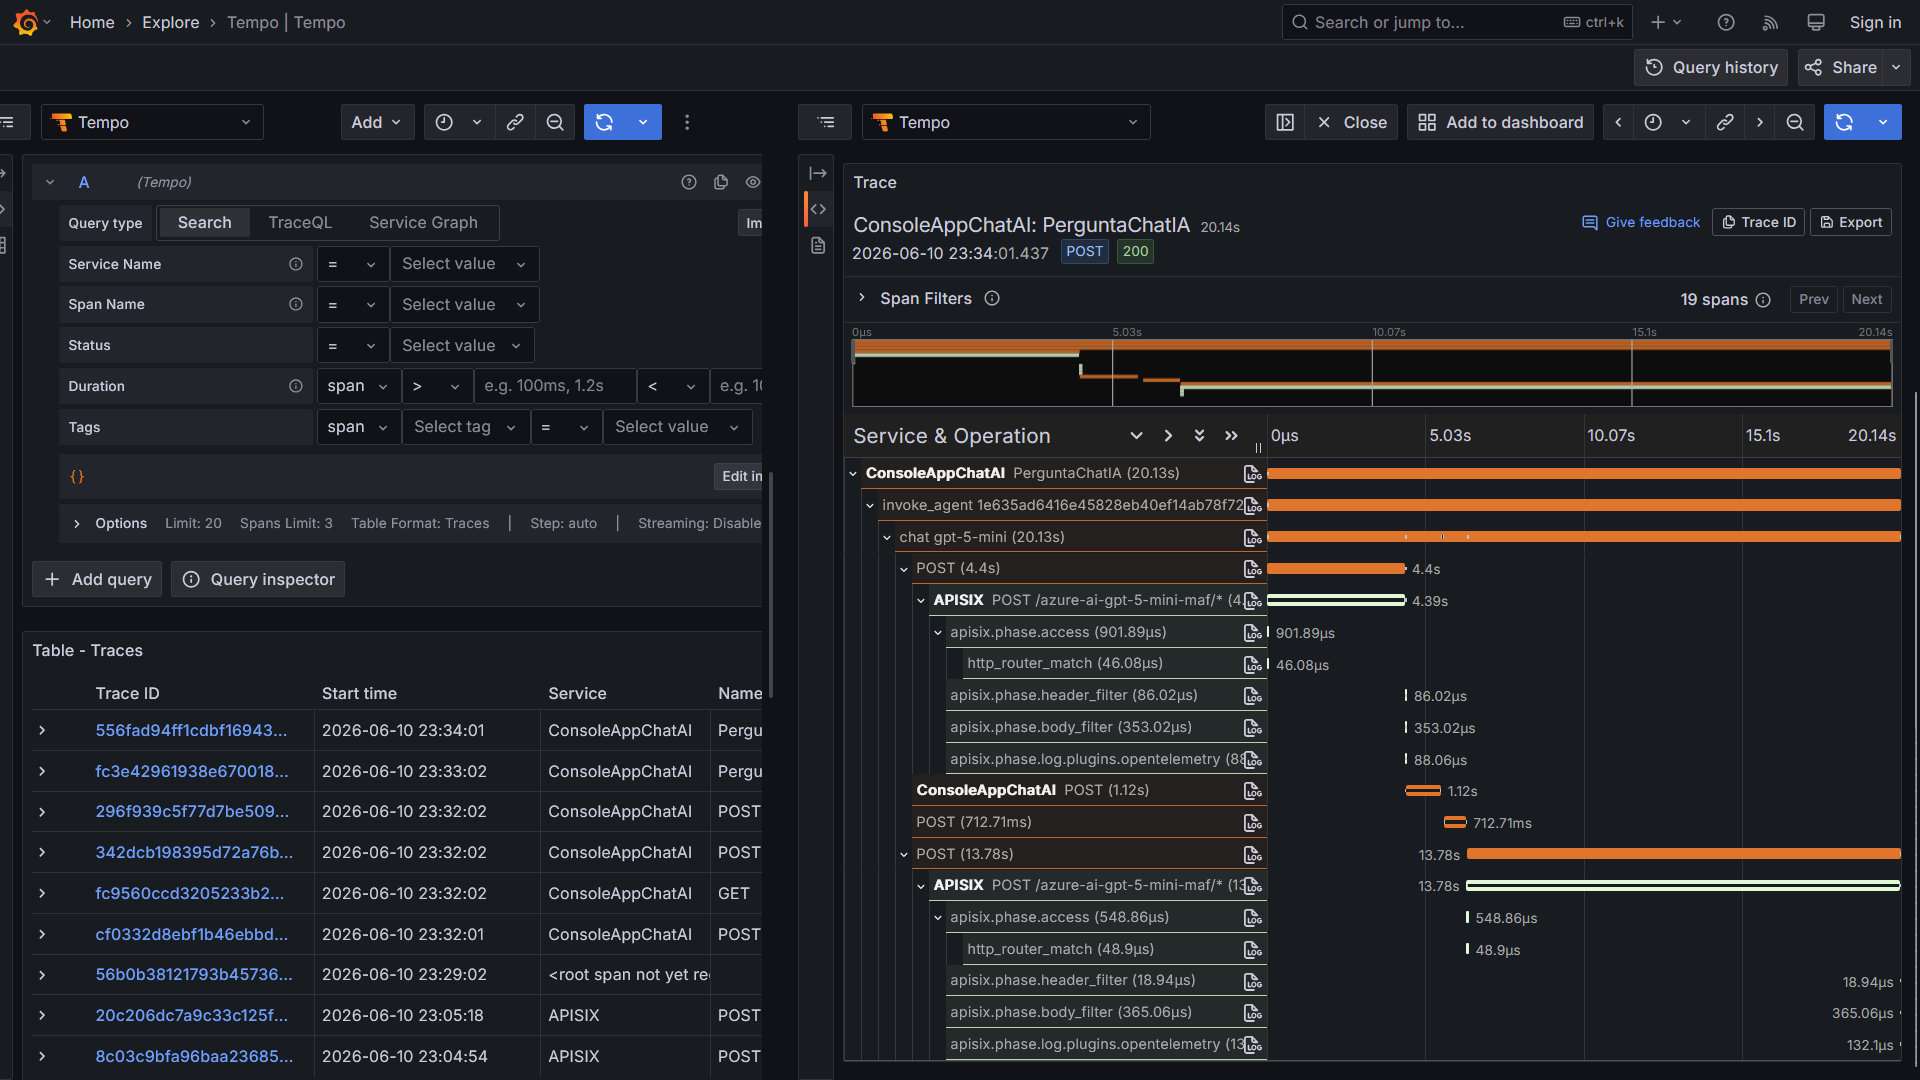Shift right pane time range forward
The image size is (1920, 1080).
[1760, 122]
